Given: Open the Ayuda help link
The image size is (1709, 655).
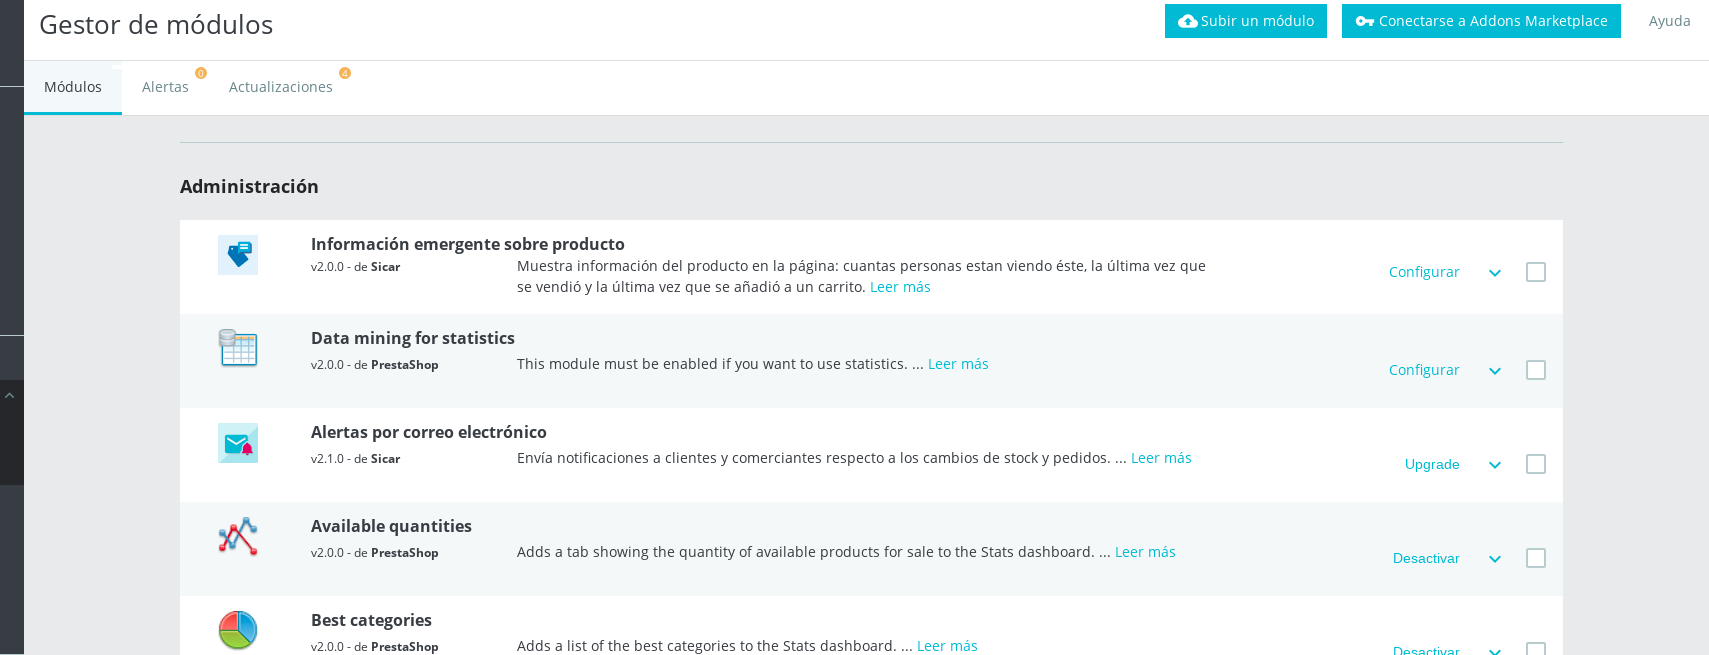Looking at the screenshot, I should [1669, 21].
